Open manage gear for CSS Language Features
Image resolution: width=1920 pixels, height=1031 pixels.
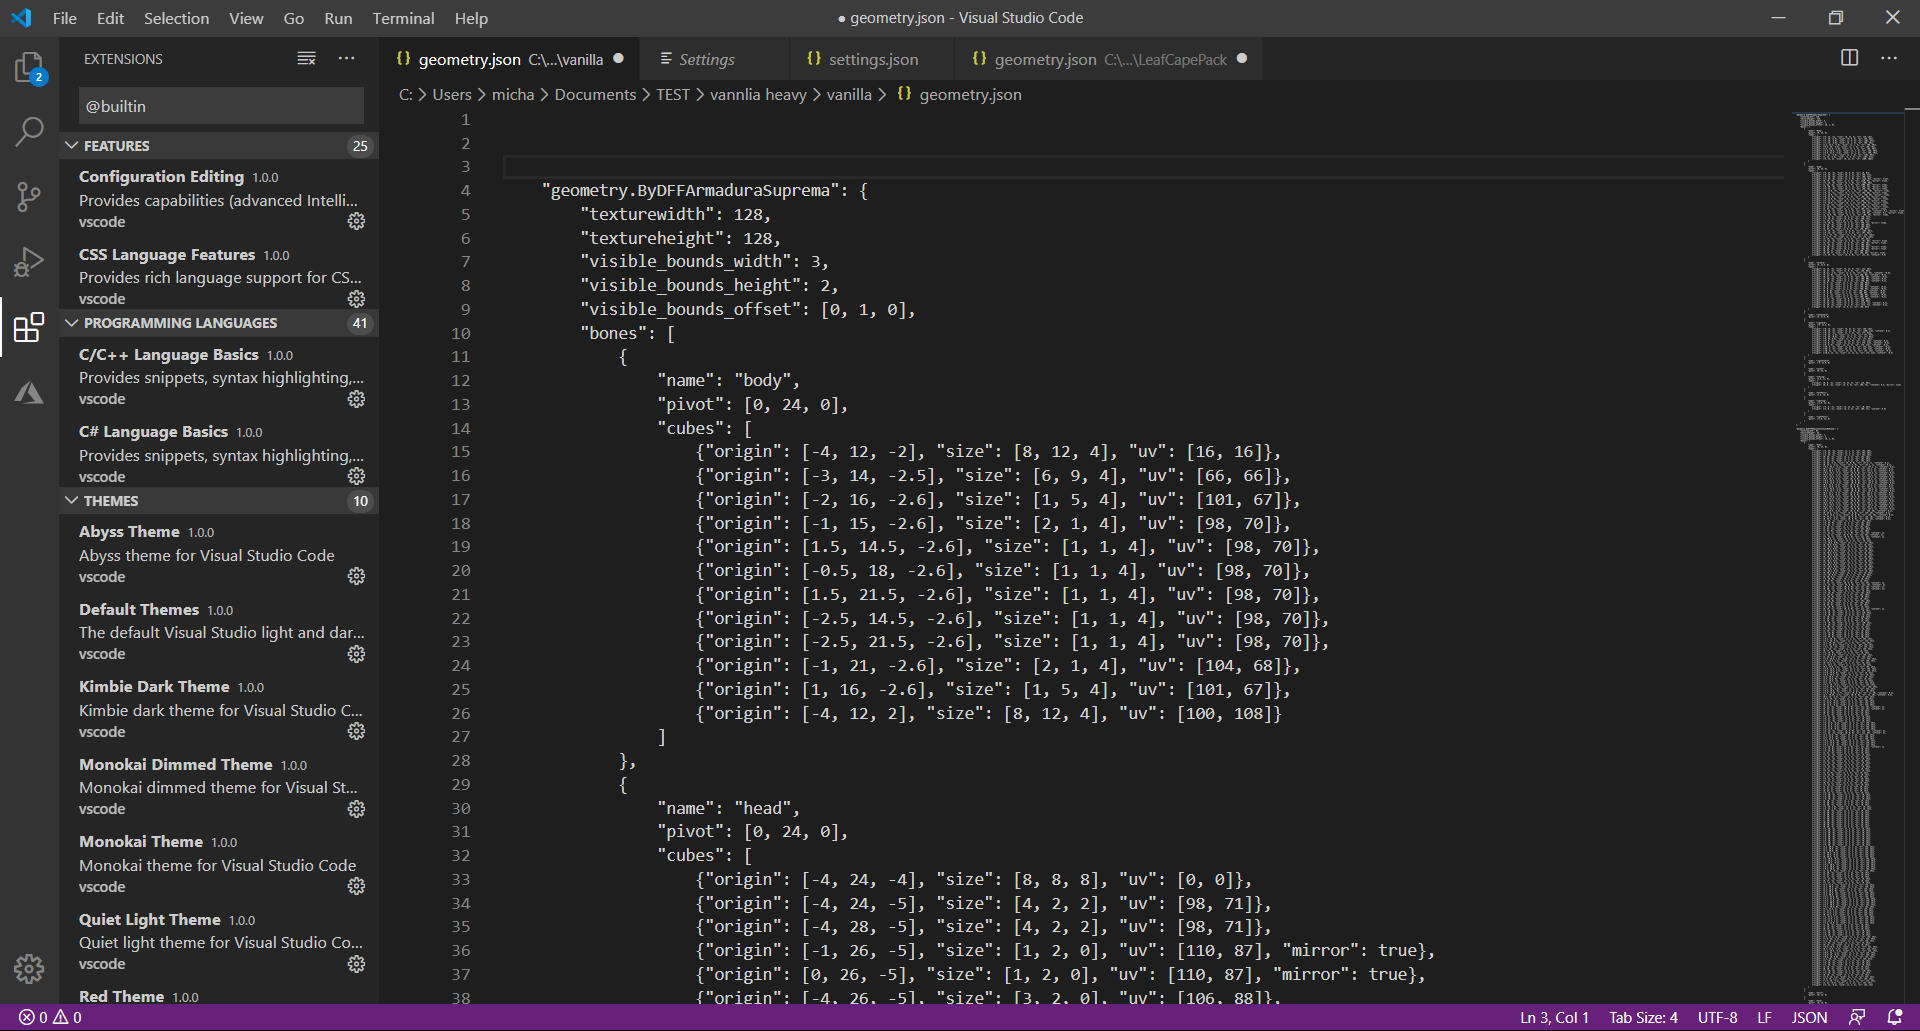click(356, 299)
